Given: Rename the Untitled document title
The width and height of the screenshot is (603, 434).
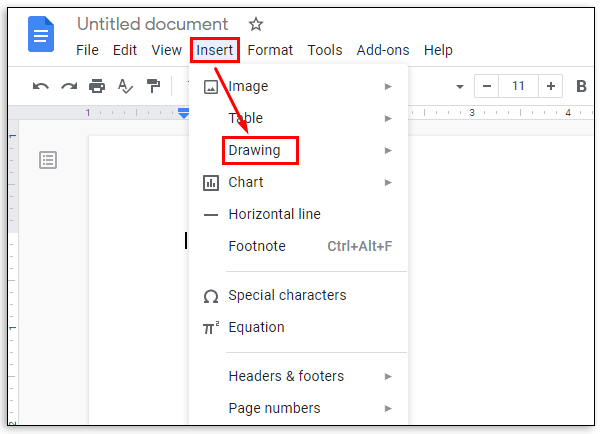Looking at the screenshot, I should (153, 24).
